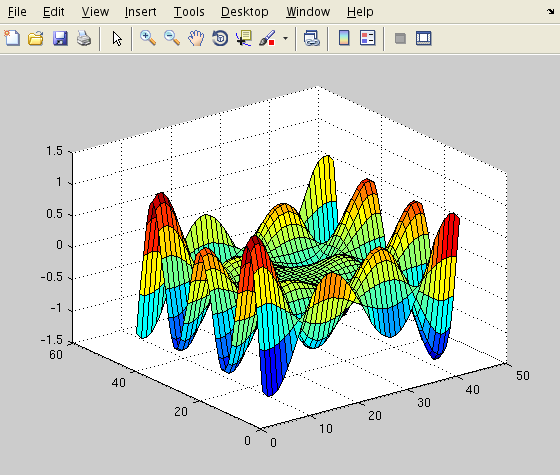
Task: Select the Data Cursor tool
Action: [244, 38]
